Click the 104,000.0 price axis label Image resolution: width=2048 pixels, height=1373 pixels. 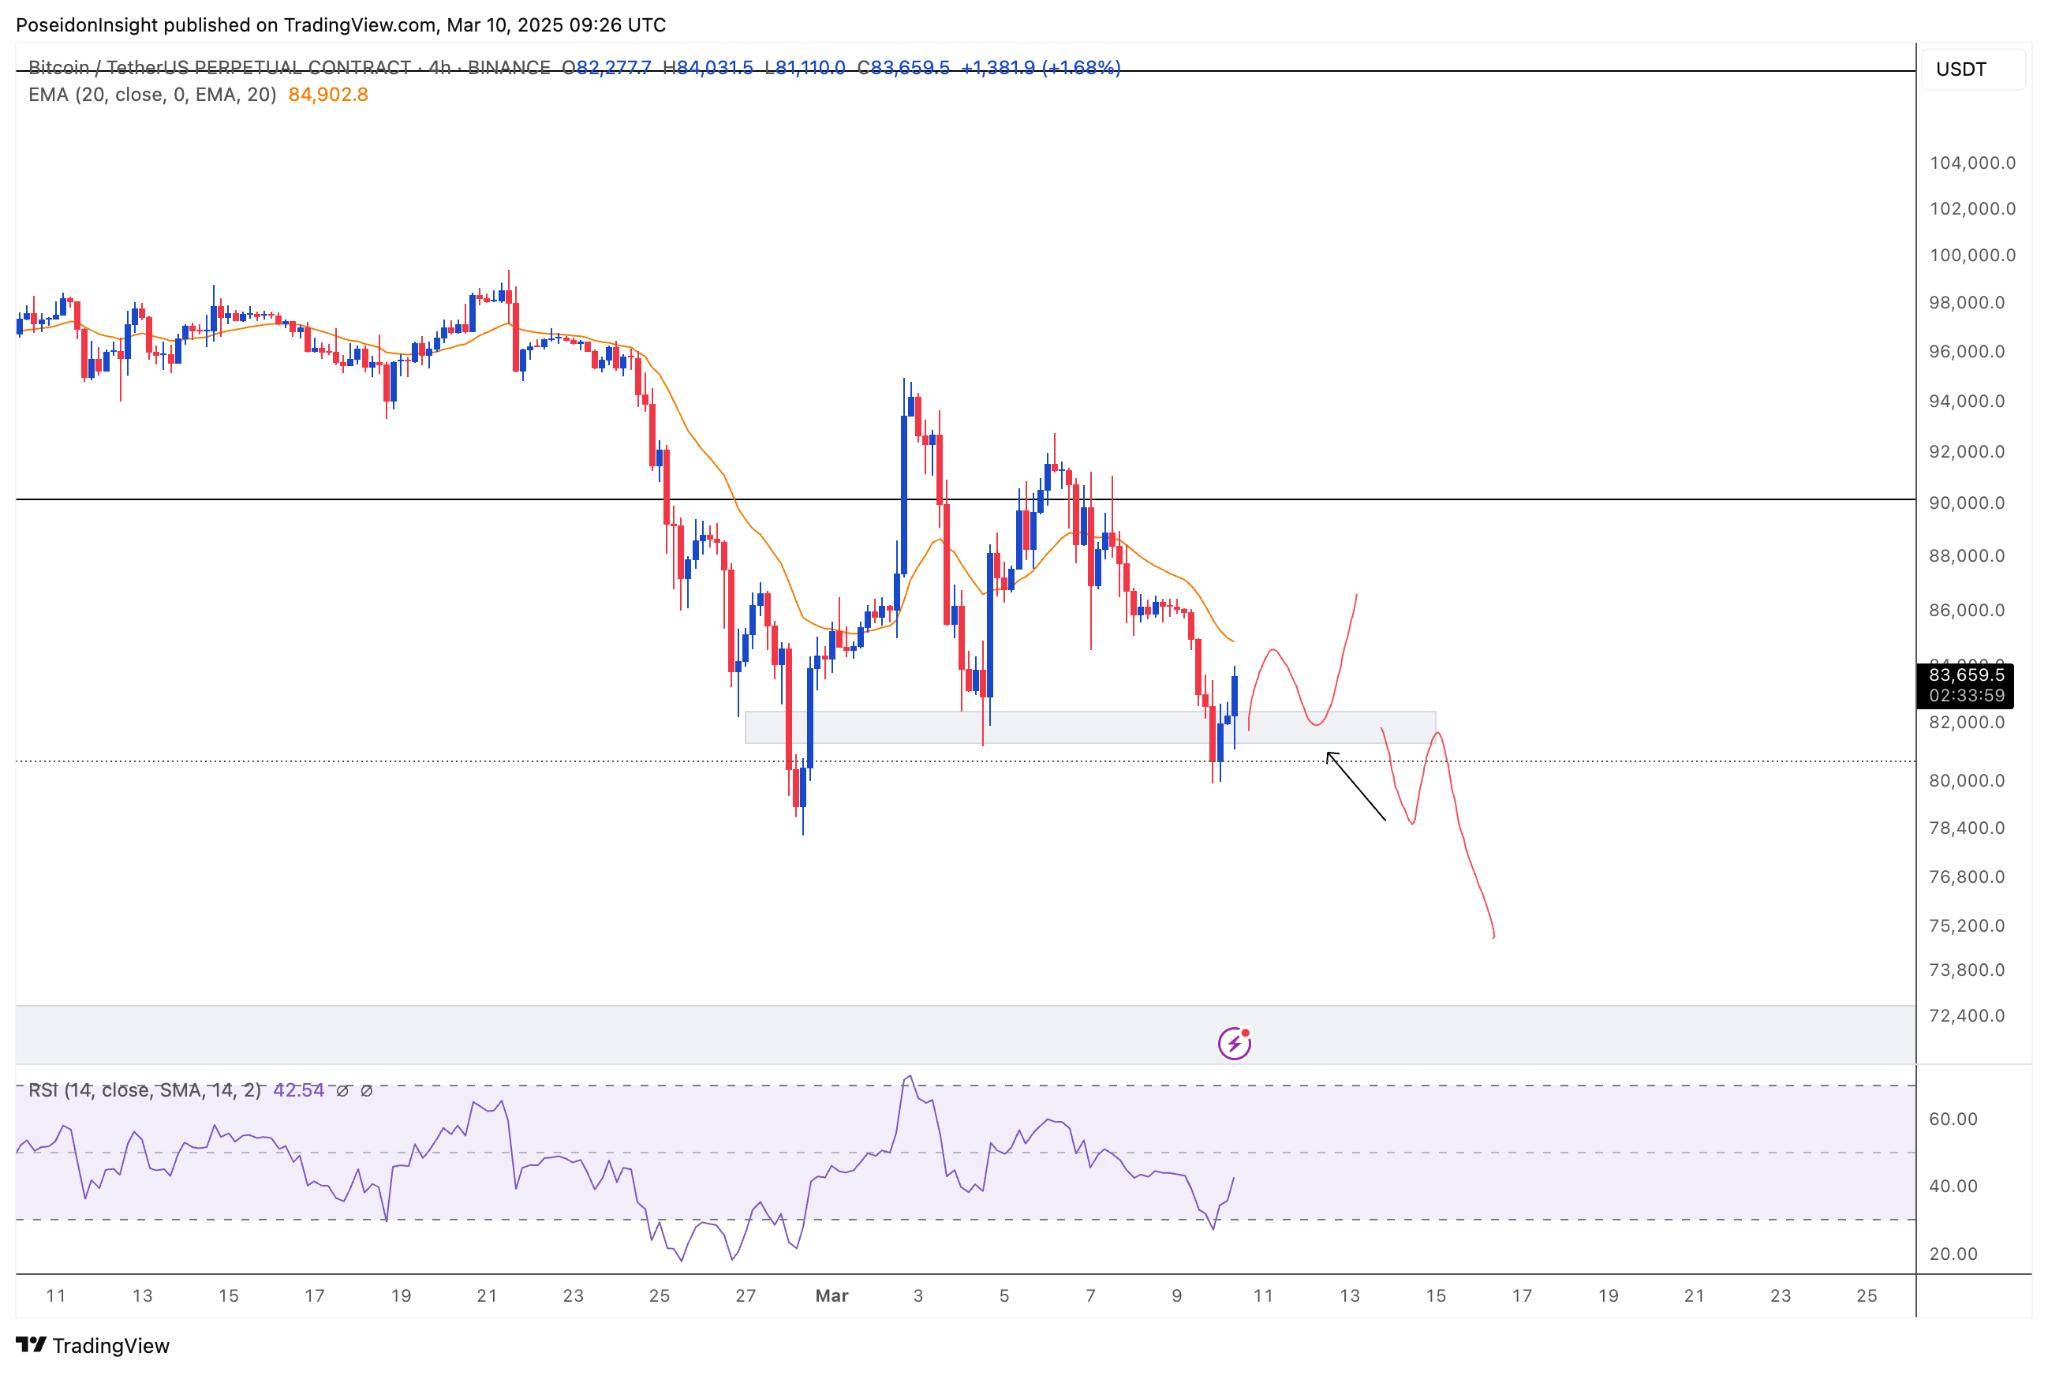1972,163
